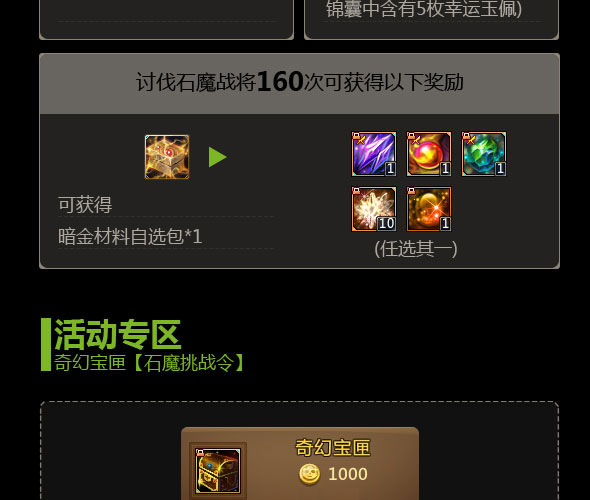Image resolution: width=590 pixels, height=500 pixels.
Task: Click the 奇幻宝匣 product title
Action: [333, 448]
